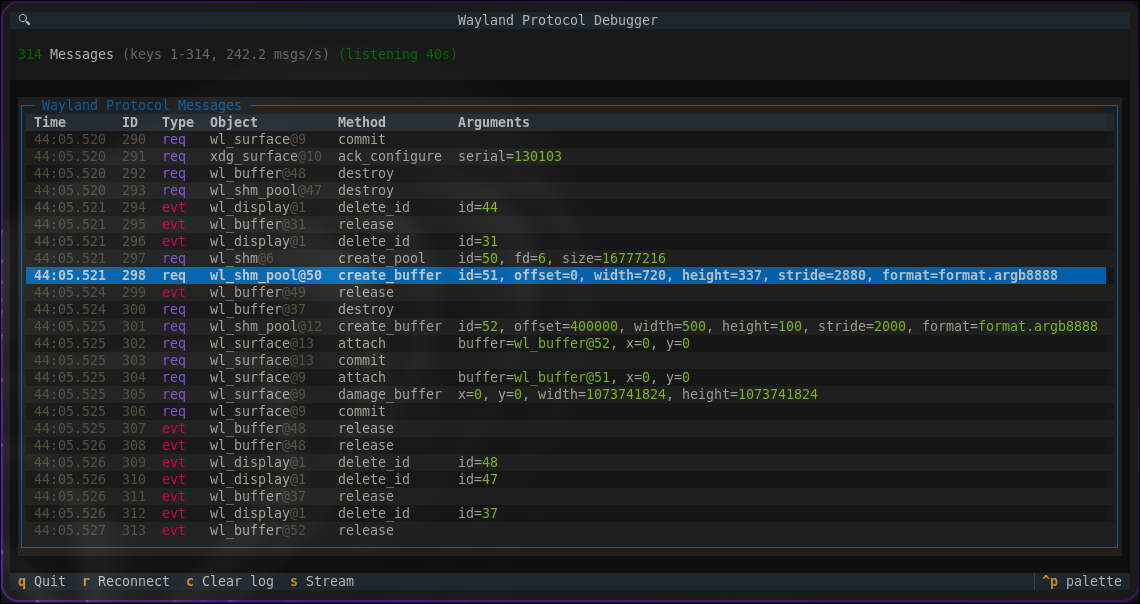Click the search magnifier icon in header

[x=24, y=20]
